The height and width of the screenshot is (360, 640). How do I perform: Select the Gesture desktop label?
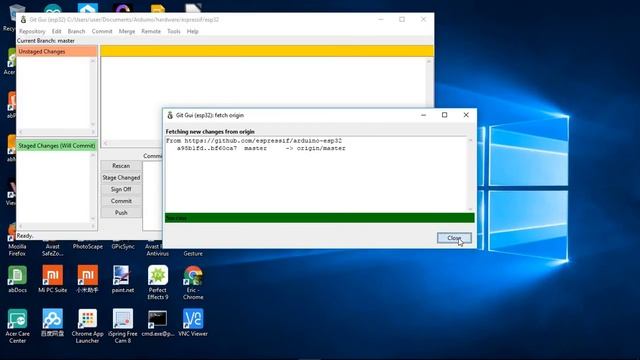tap(193, 253)
